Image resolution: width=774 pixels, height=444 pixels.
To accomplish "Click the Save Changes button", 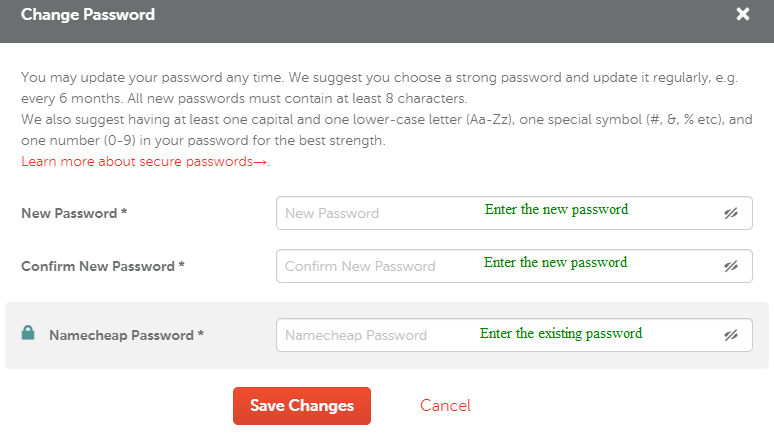I will pos(302,405).
